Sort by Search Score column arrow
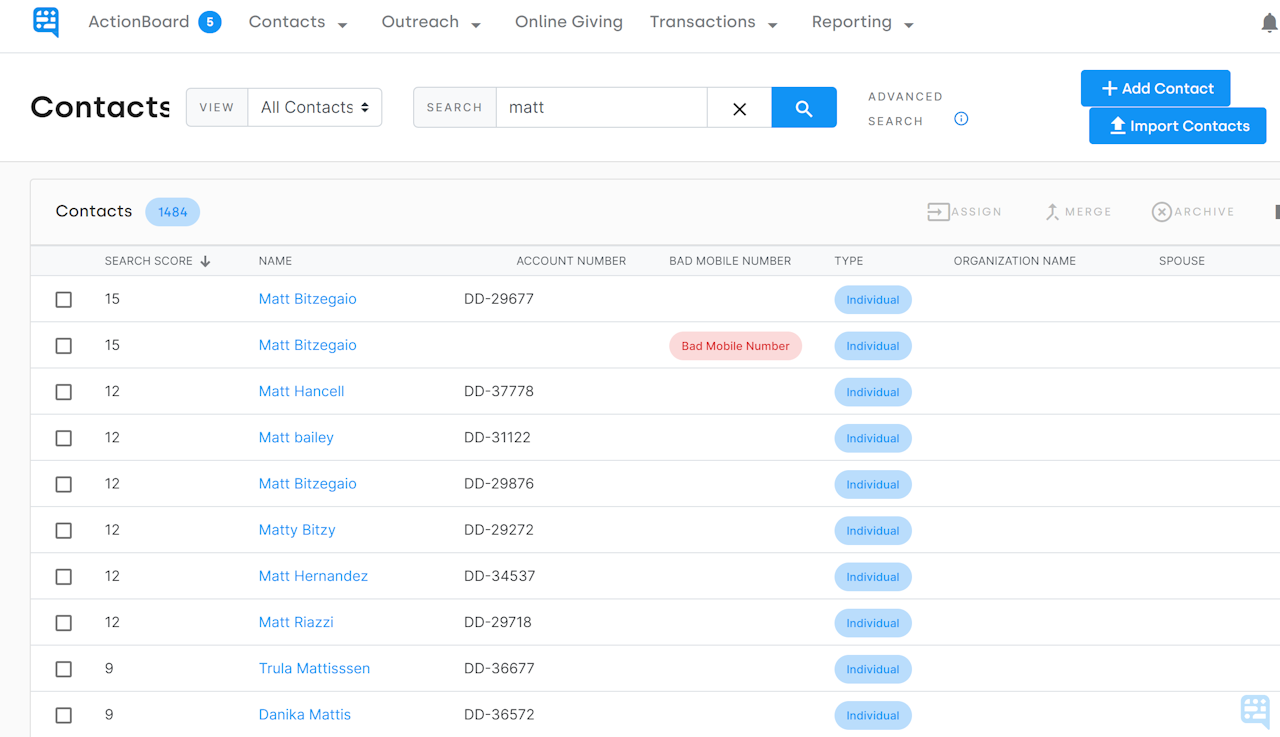The image size is (1280, 737). tap(205, 261)
